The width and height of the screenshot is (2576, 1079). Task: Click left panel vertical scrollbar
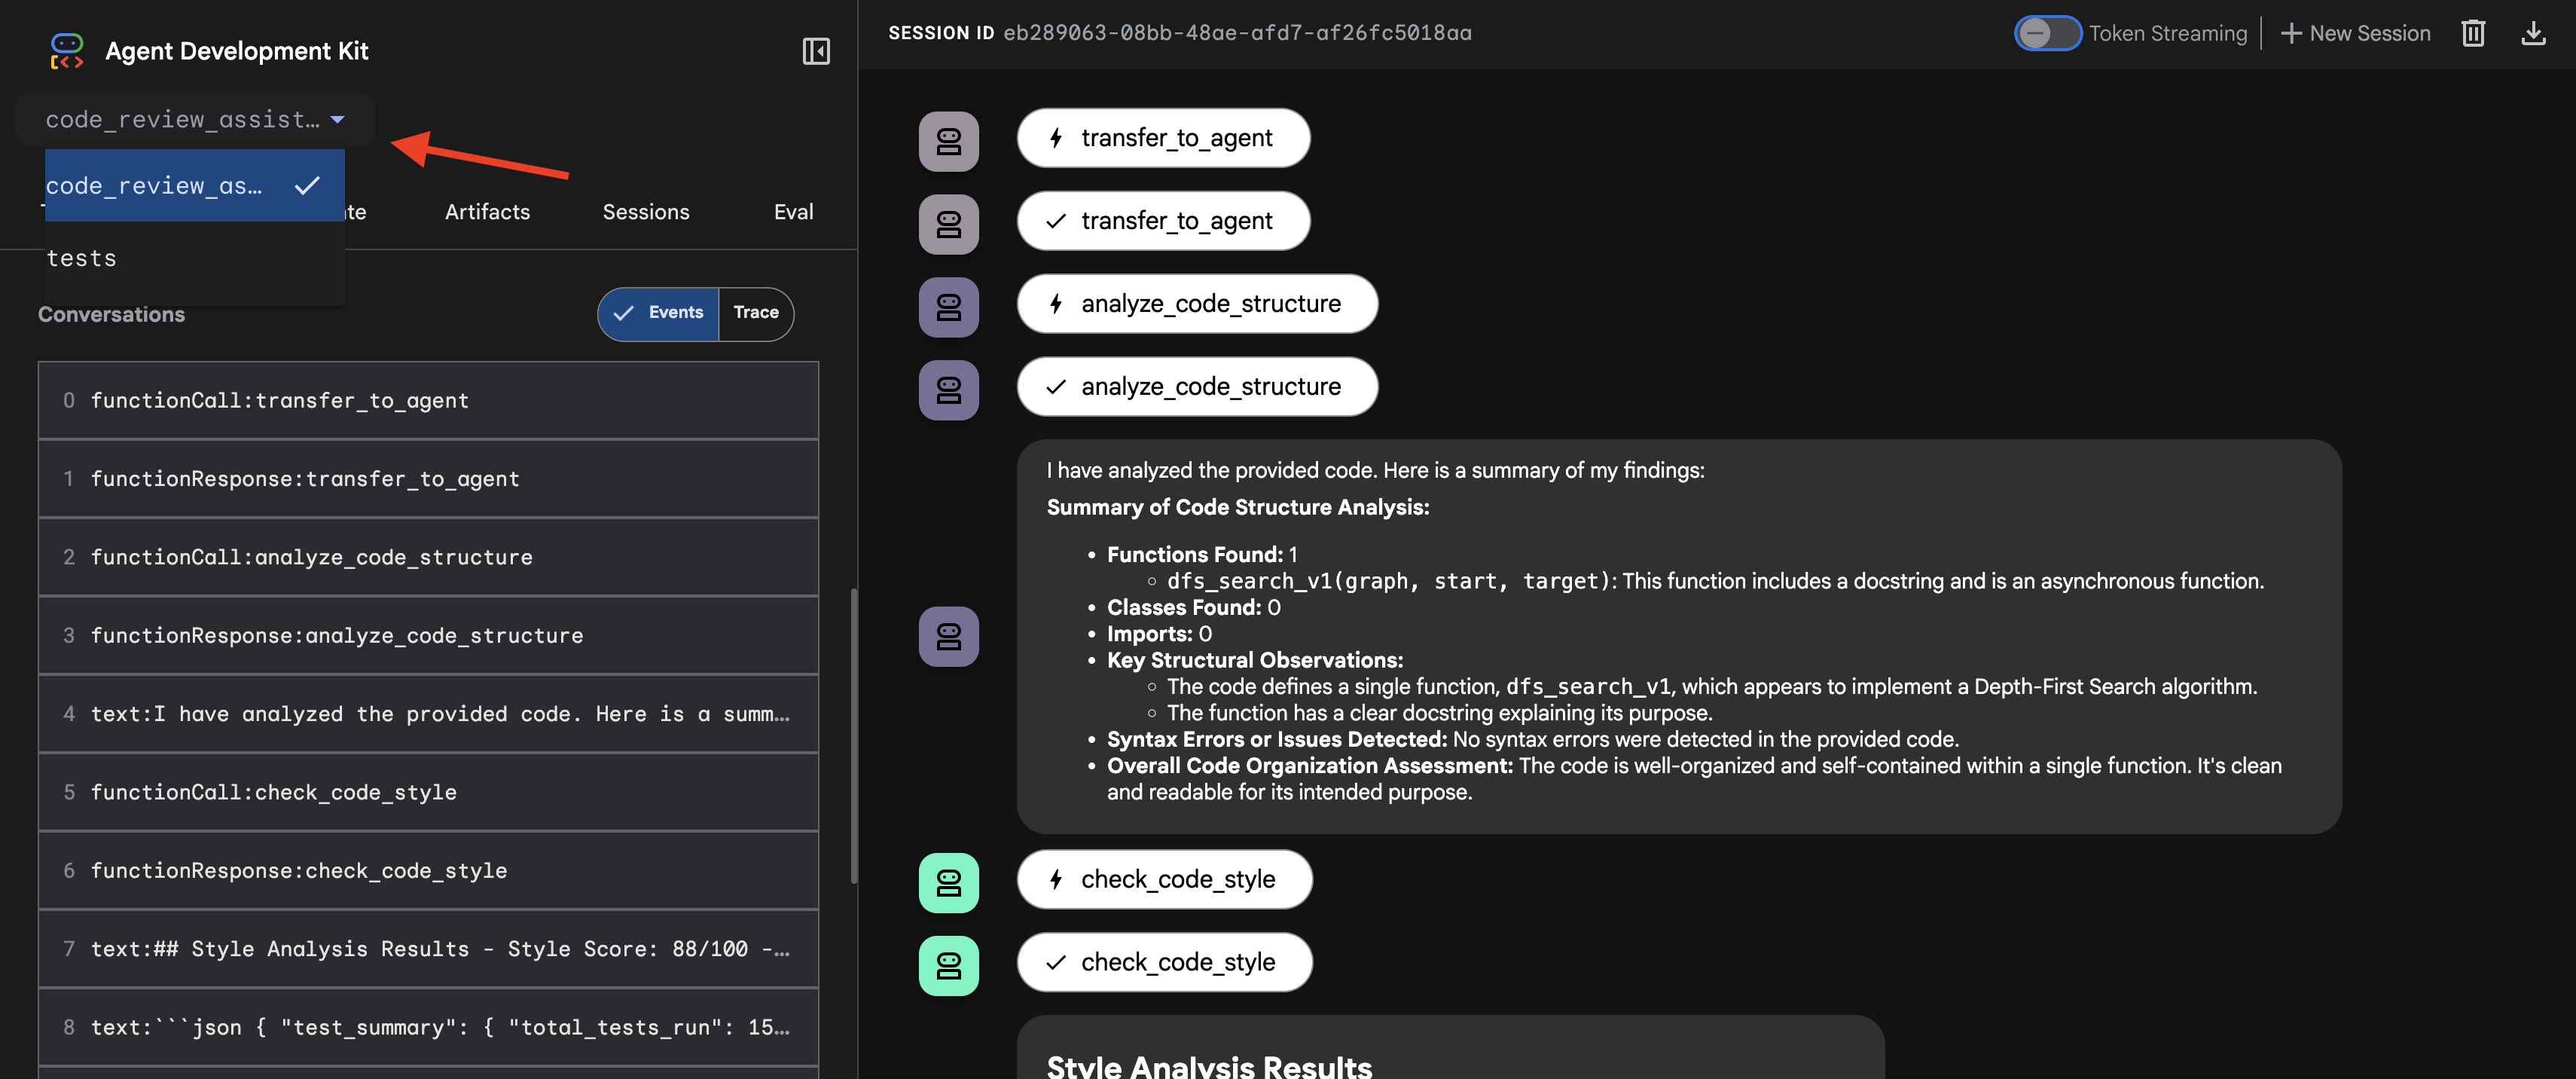pos(853,735)
